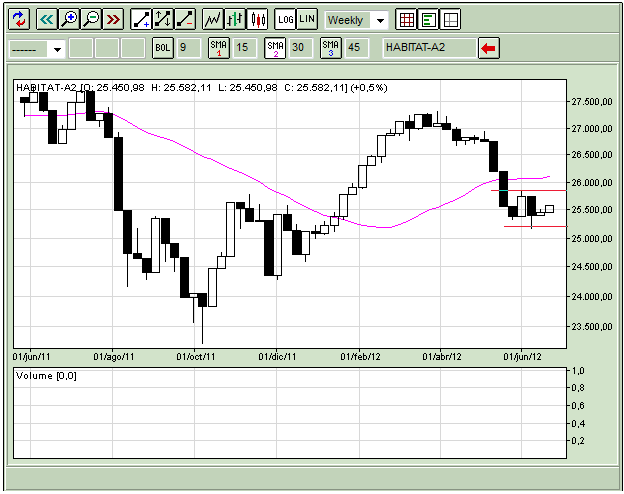Click the 25.000,00 price axis label
624x494 pixels.
tap(592, 238)
